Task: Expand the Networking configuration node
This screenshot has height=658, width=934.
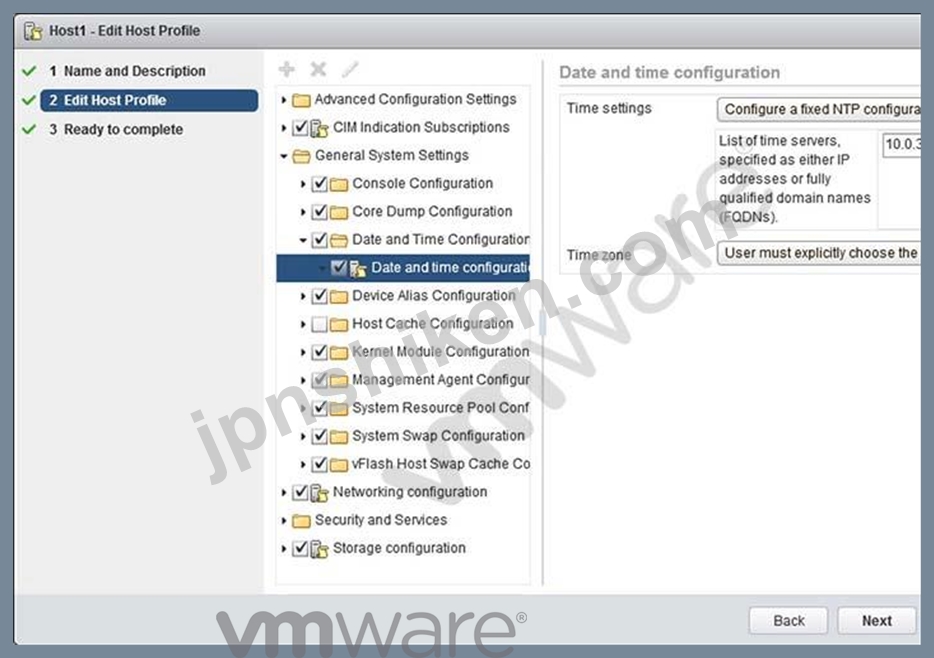Action: click(x=284, y=492)
